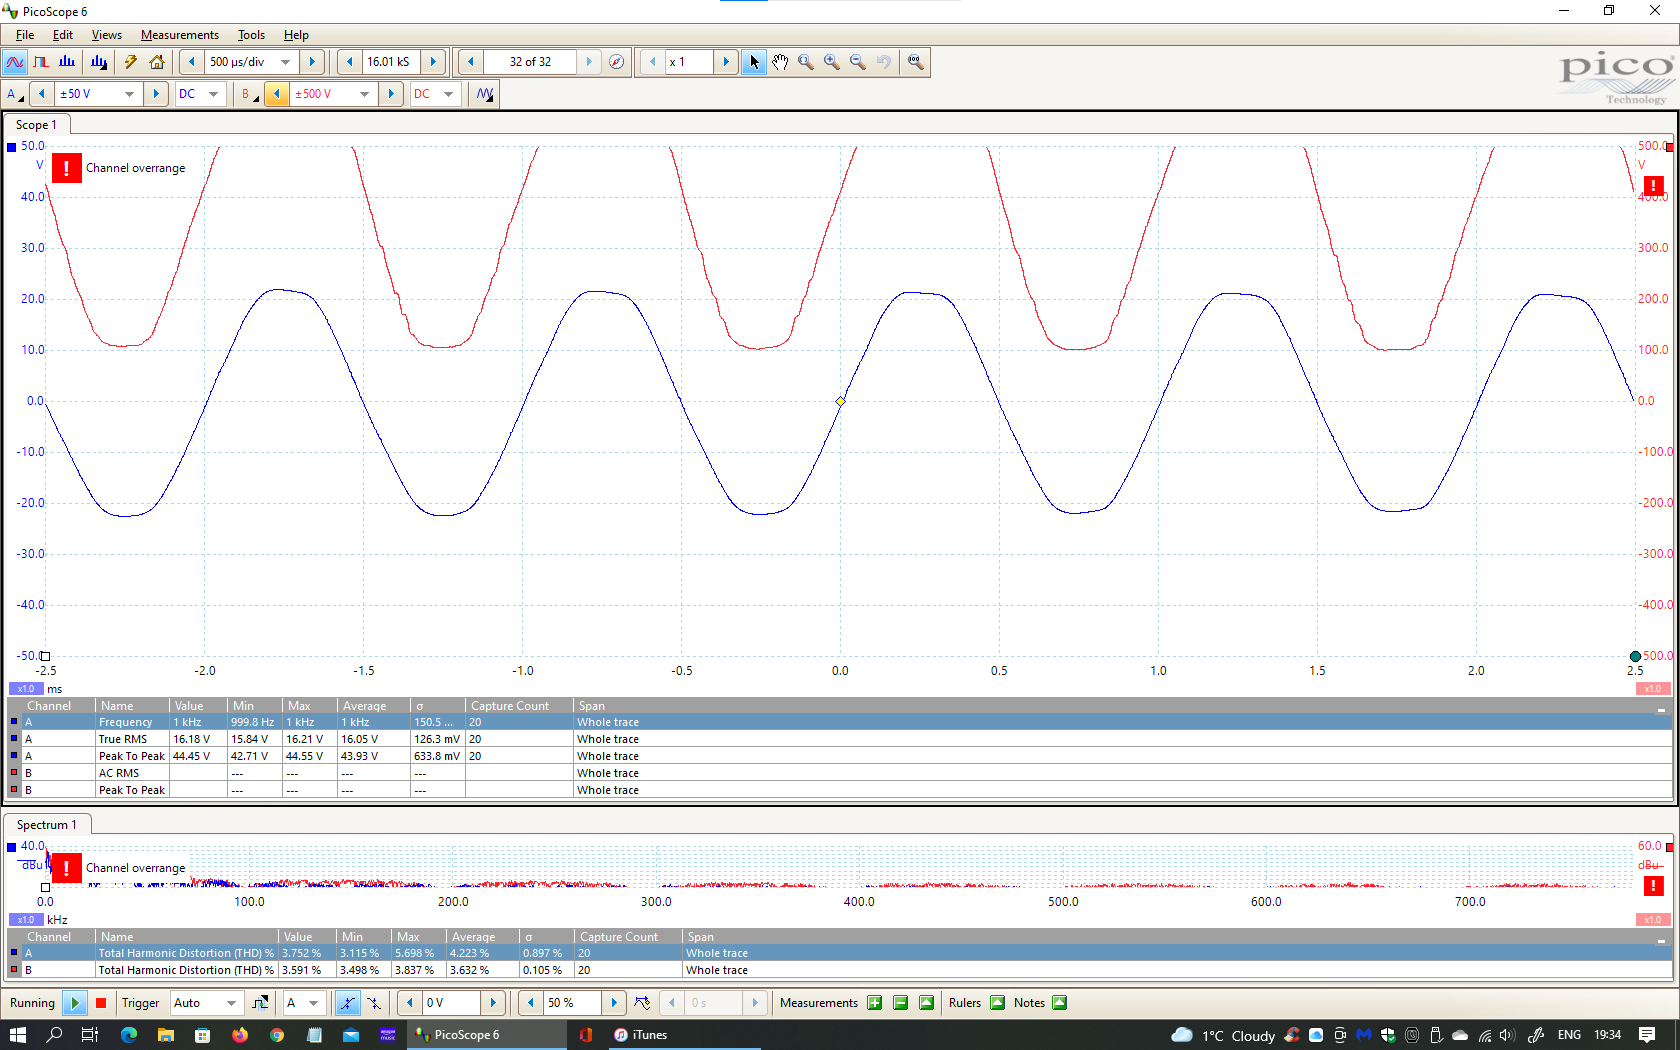The height and width of the screenshot is (1050, 1680).
Task: Decrease number of samples 16.01 kS
Action: coord(349,62)
